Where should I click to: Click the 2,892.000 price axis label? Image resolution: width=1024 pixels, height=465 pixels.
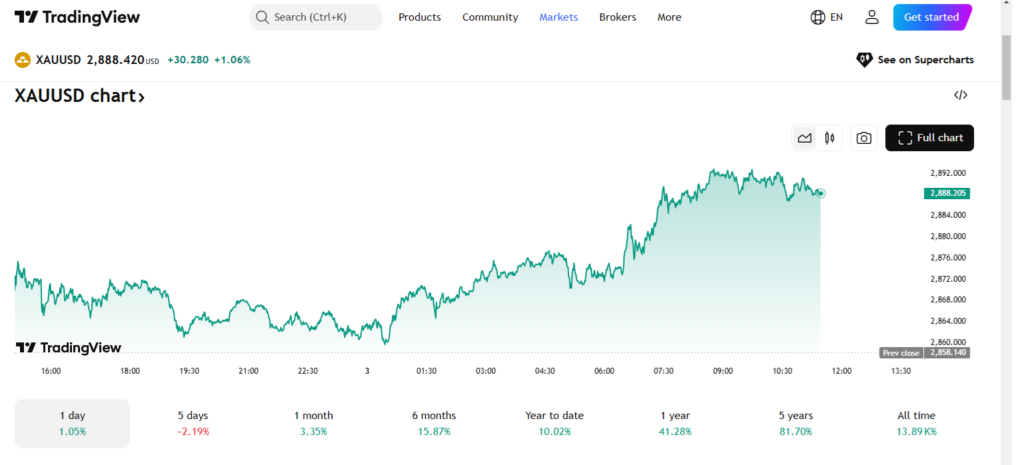click(x=948, y=173)
